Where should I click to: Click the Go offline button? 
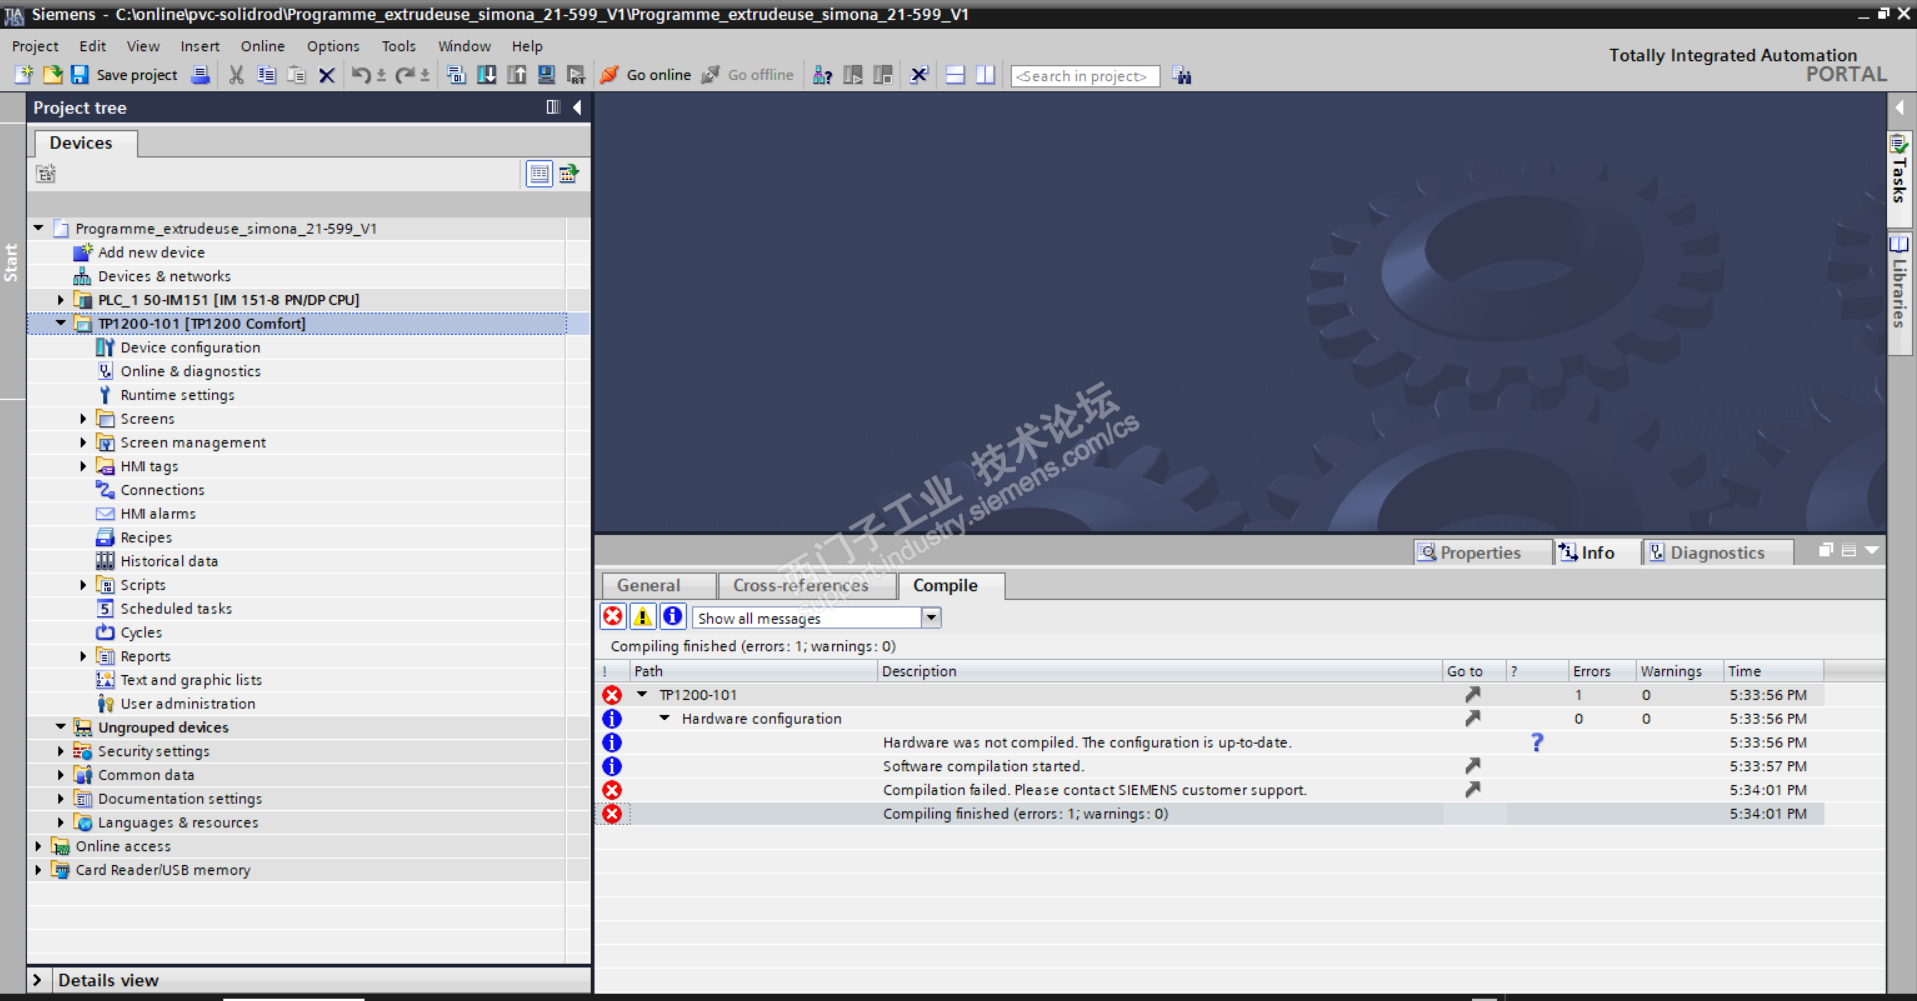748,75
